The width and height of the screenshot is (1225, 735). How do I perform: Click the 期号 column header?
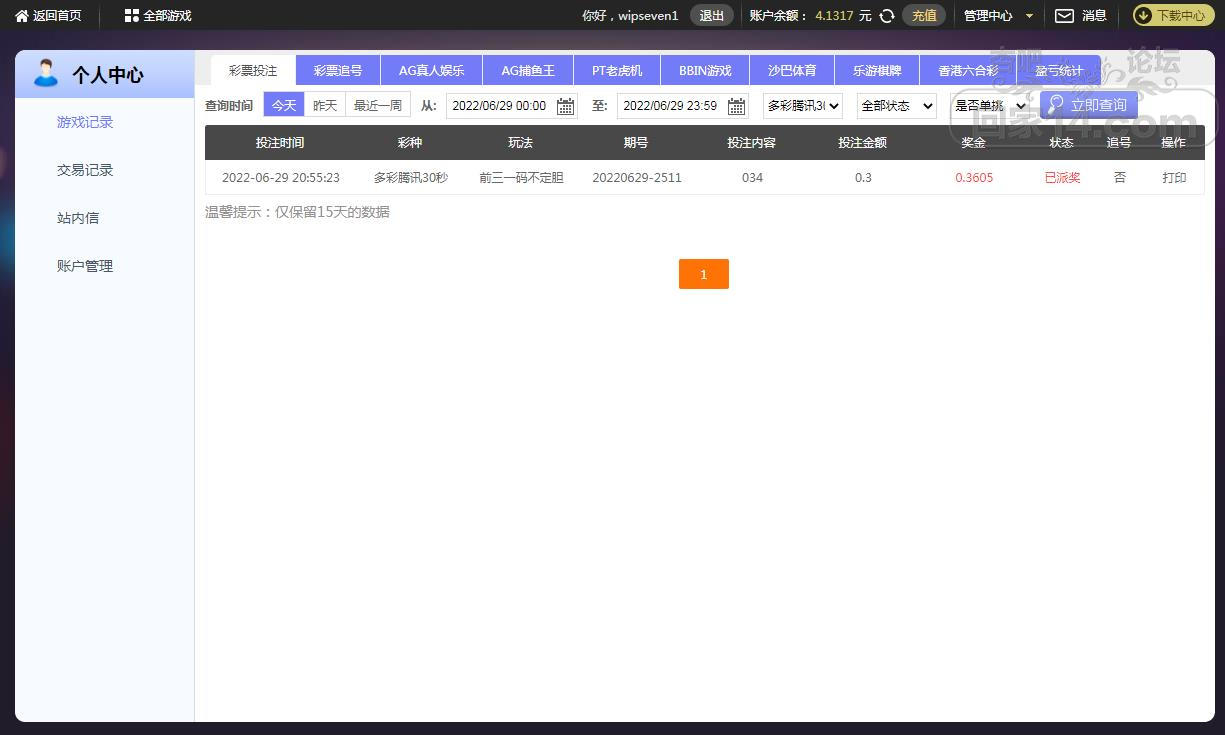(636, 143)
